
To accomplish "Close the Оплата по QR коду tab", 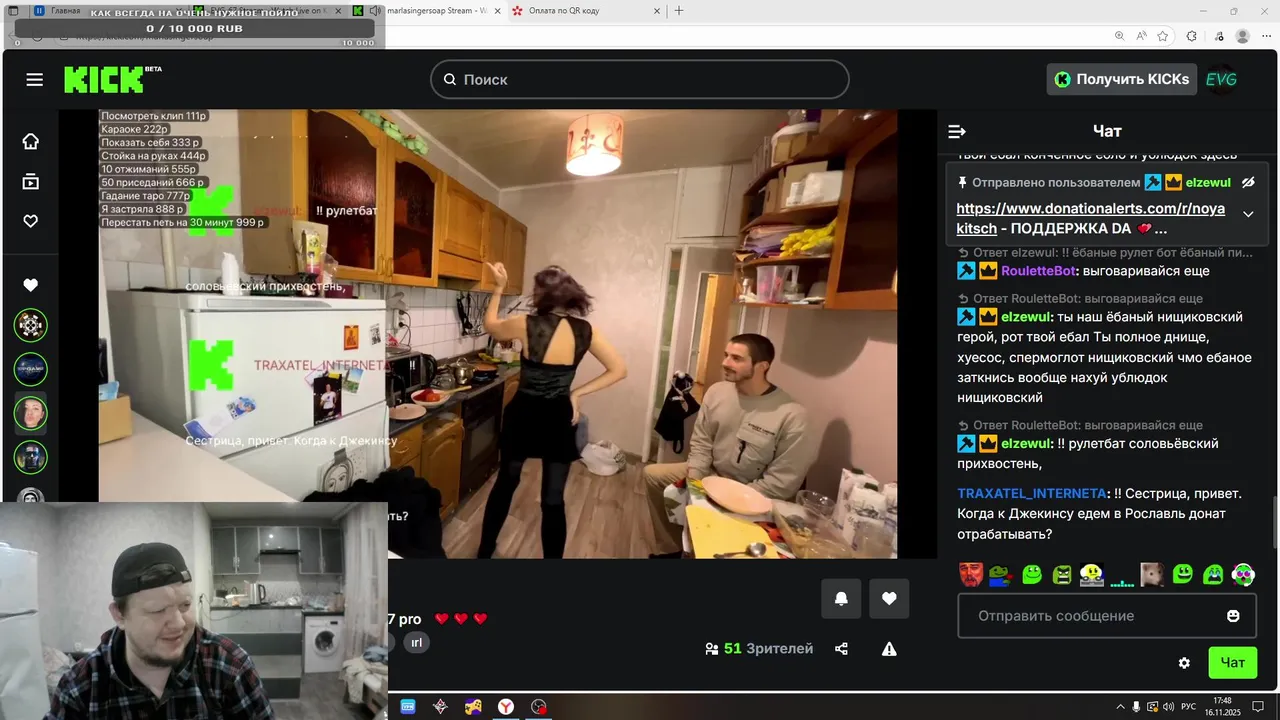I will [x=657, y=11].
